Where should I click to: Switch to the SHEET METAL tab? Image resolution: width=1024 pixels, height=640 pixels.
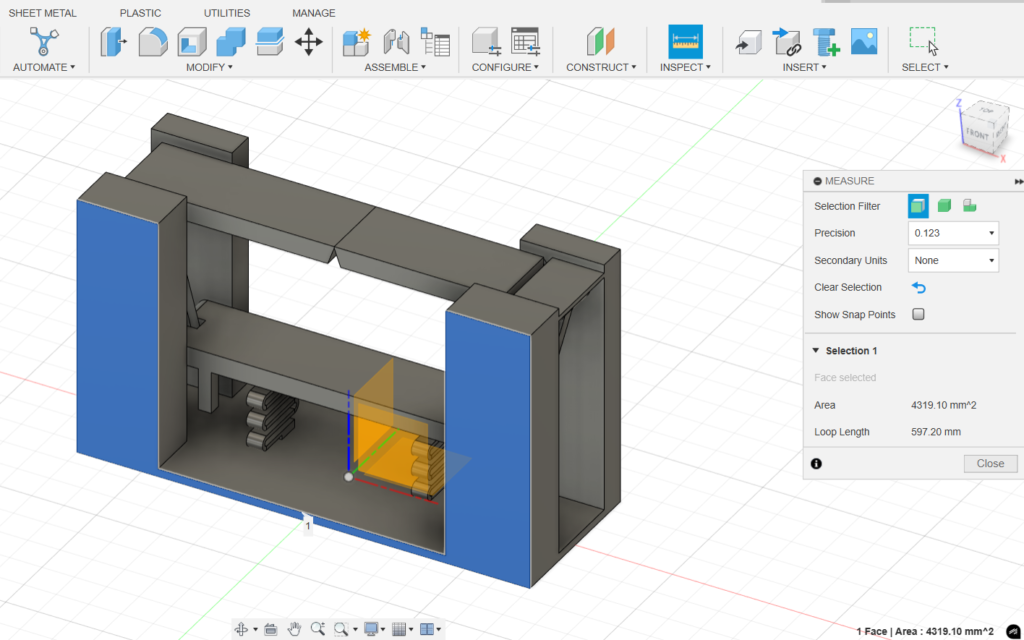42,13
